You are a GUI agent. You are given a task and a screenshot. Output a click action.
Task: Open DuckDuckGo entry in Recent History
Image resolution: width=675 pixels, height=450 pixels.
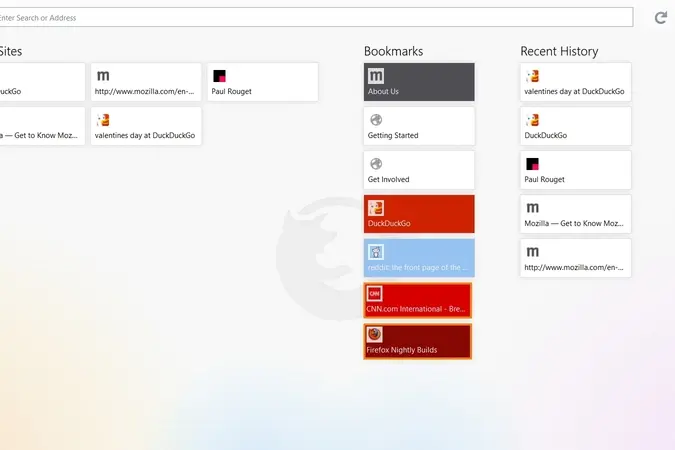tap(576, 126)
